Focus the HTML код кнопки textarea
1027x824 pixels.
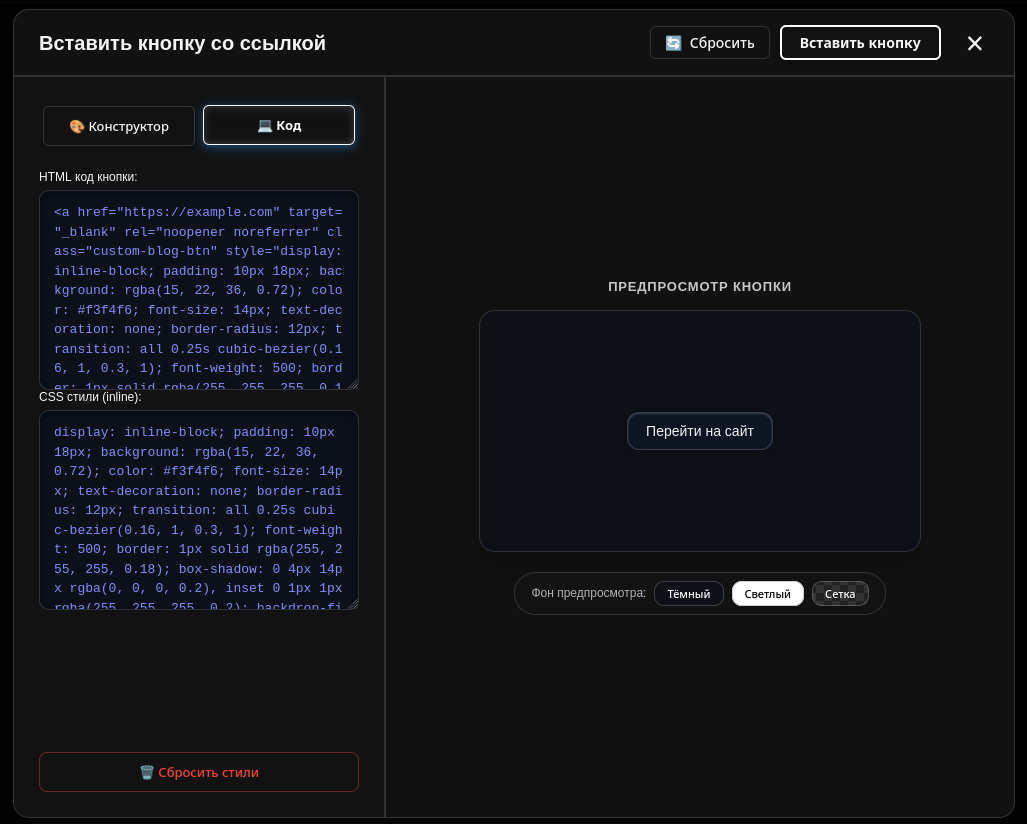click(198, 290)
